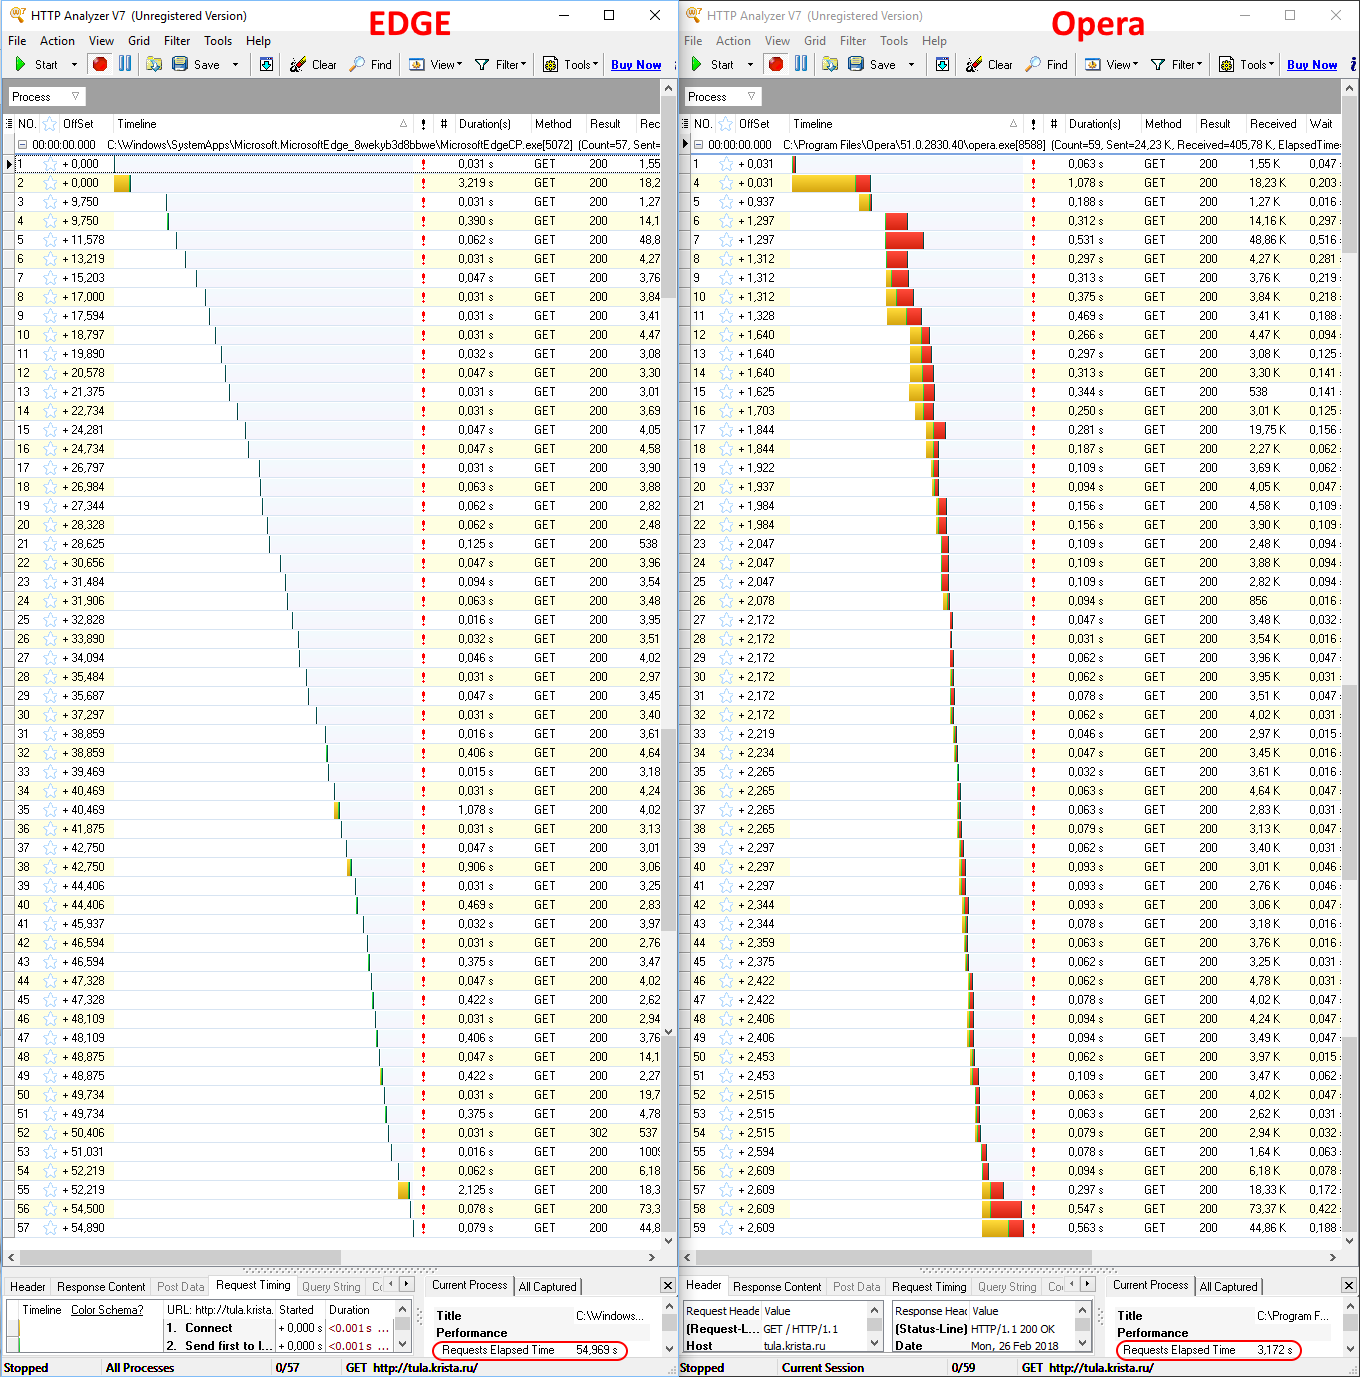The width and height of the screenshot is (1360, 1377).
Task: Collapse the MicrosoftEdgeCP.exe process group
Action: 22,145
